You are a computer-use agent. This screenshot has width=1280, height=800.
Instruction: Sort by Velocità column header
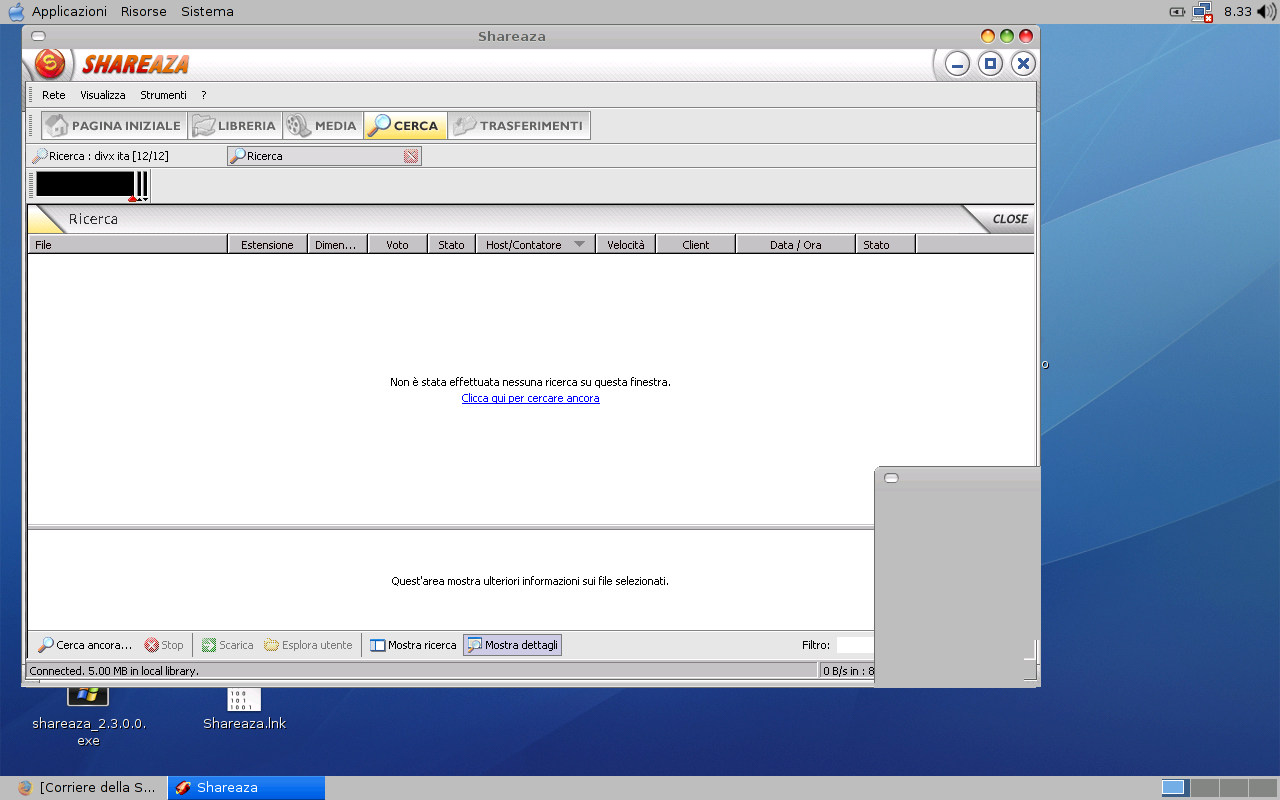tap(626, 245)
